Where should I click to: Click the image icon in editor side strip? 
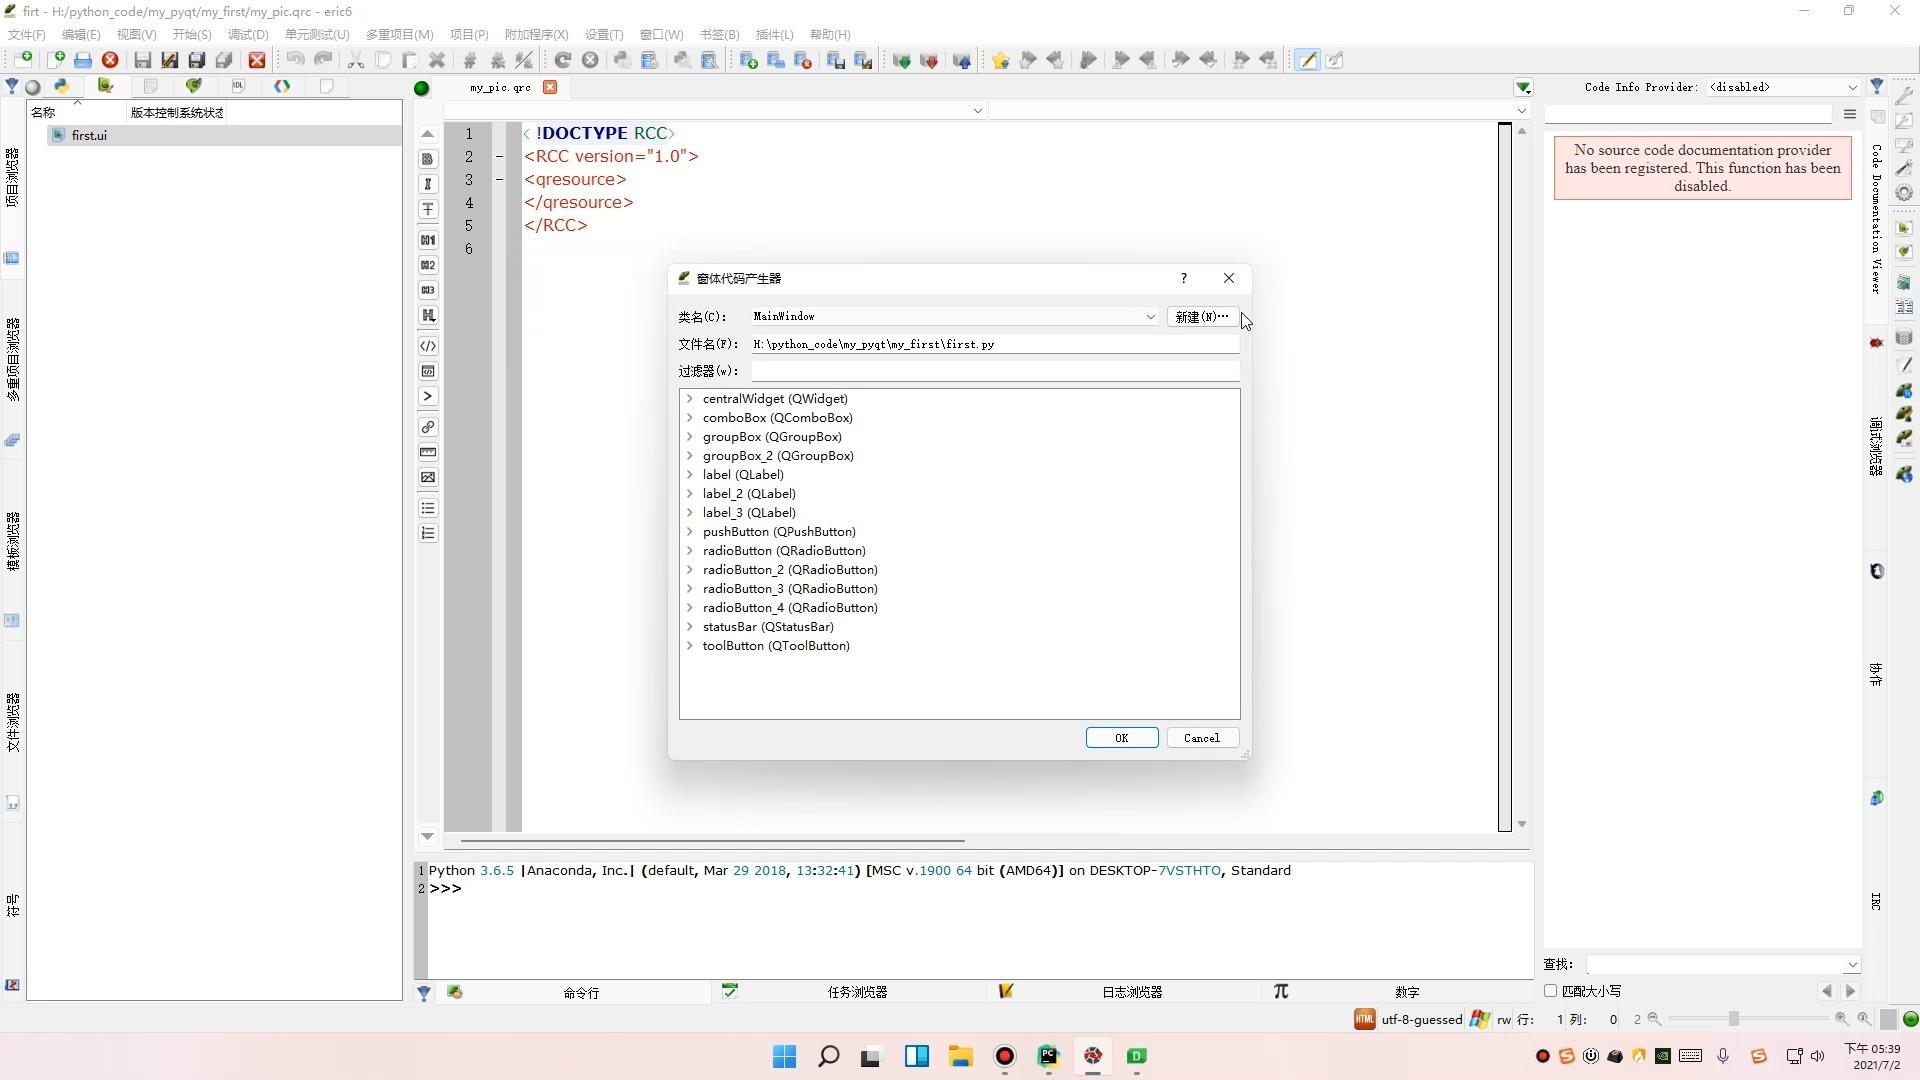(428, 478)
